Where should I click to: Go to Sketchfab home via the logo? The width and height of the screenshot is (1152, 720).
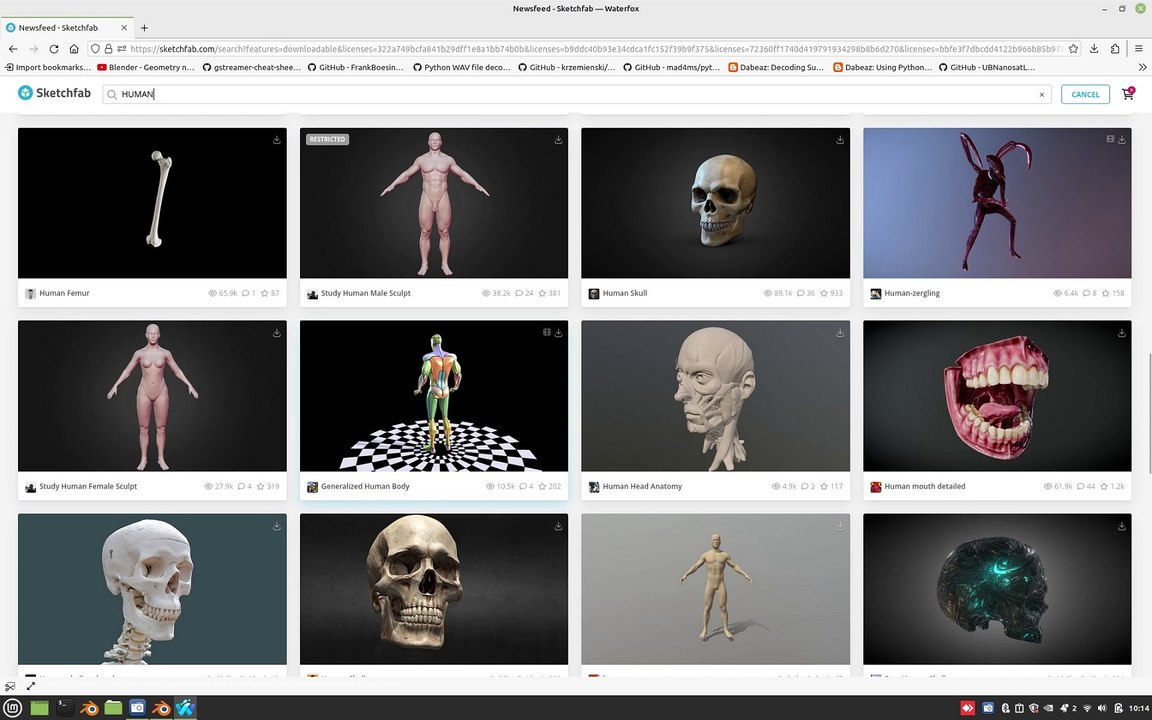point(54,93)
